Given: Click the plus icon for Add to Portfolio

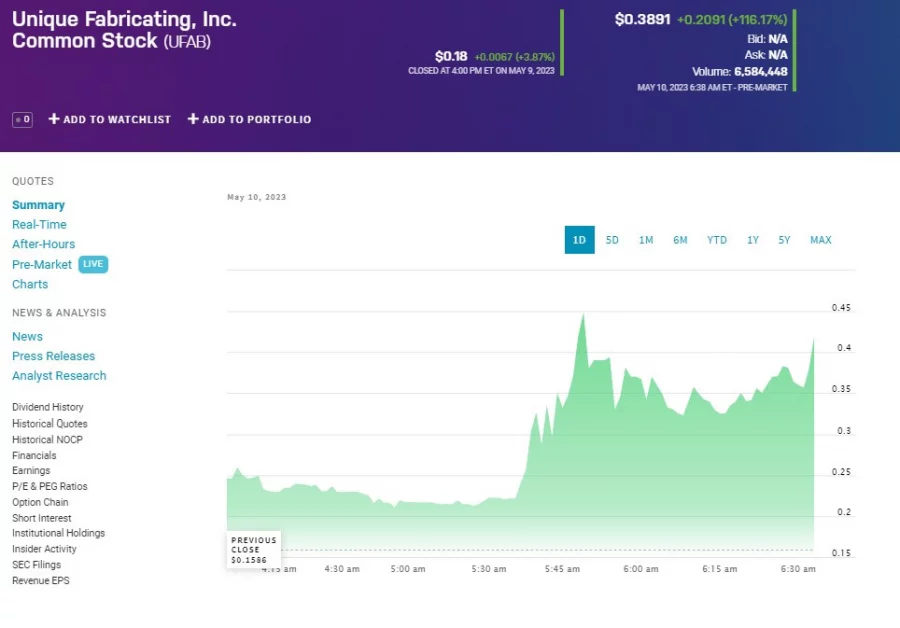Looking at the screenshot, I should coord(193,119).
